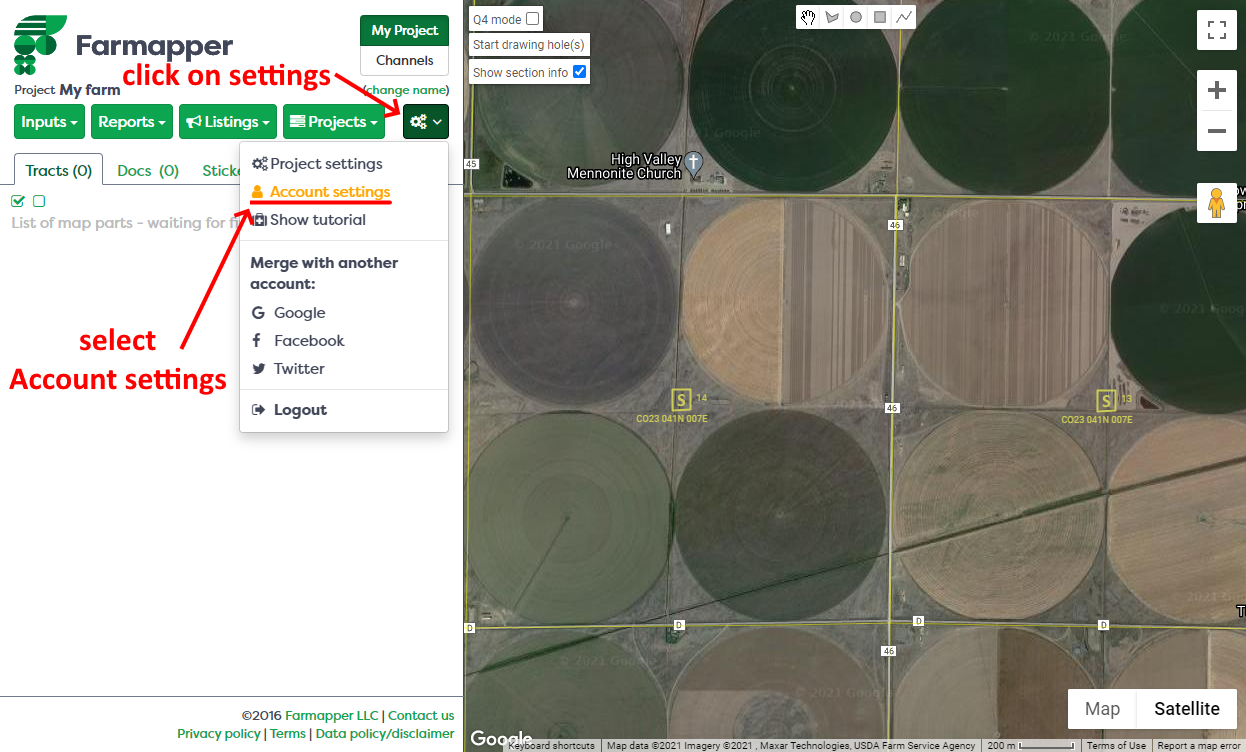Switch map to Map view

pos(1103,709)
